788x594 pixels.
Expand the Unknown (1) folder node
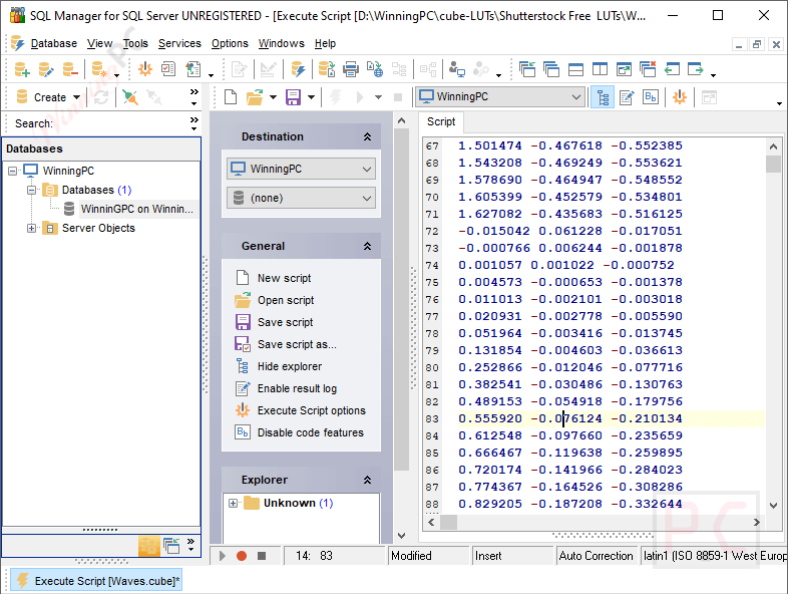tap(233, 503)
